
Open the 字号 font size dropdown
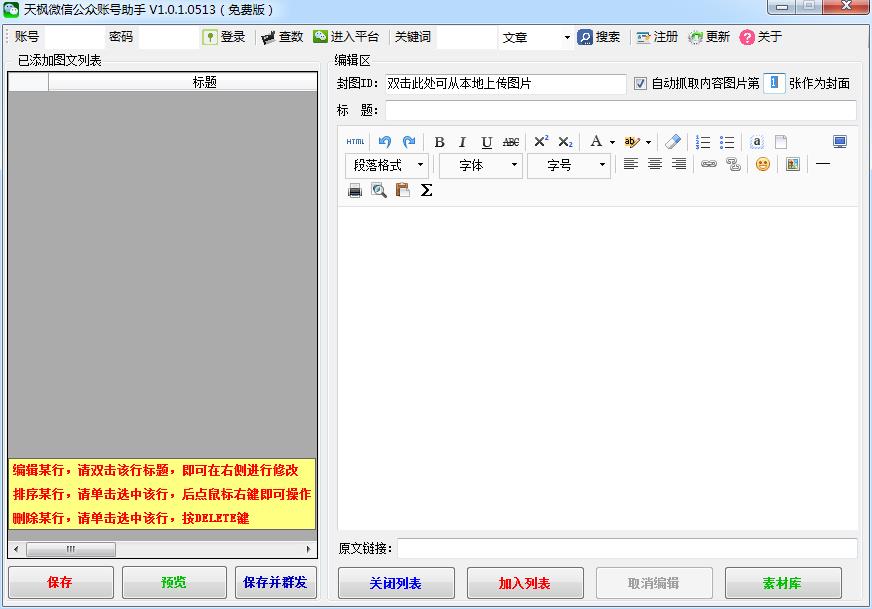point(569,165)
